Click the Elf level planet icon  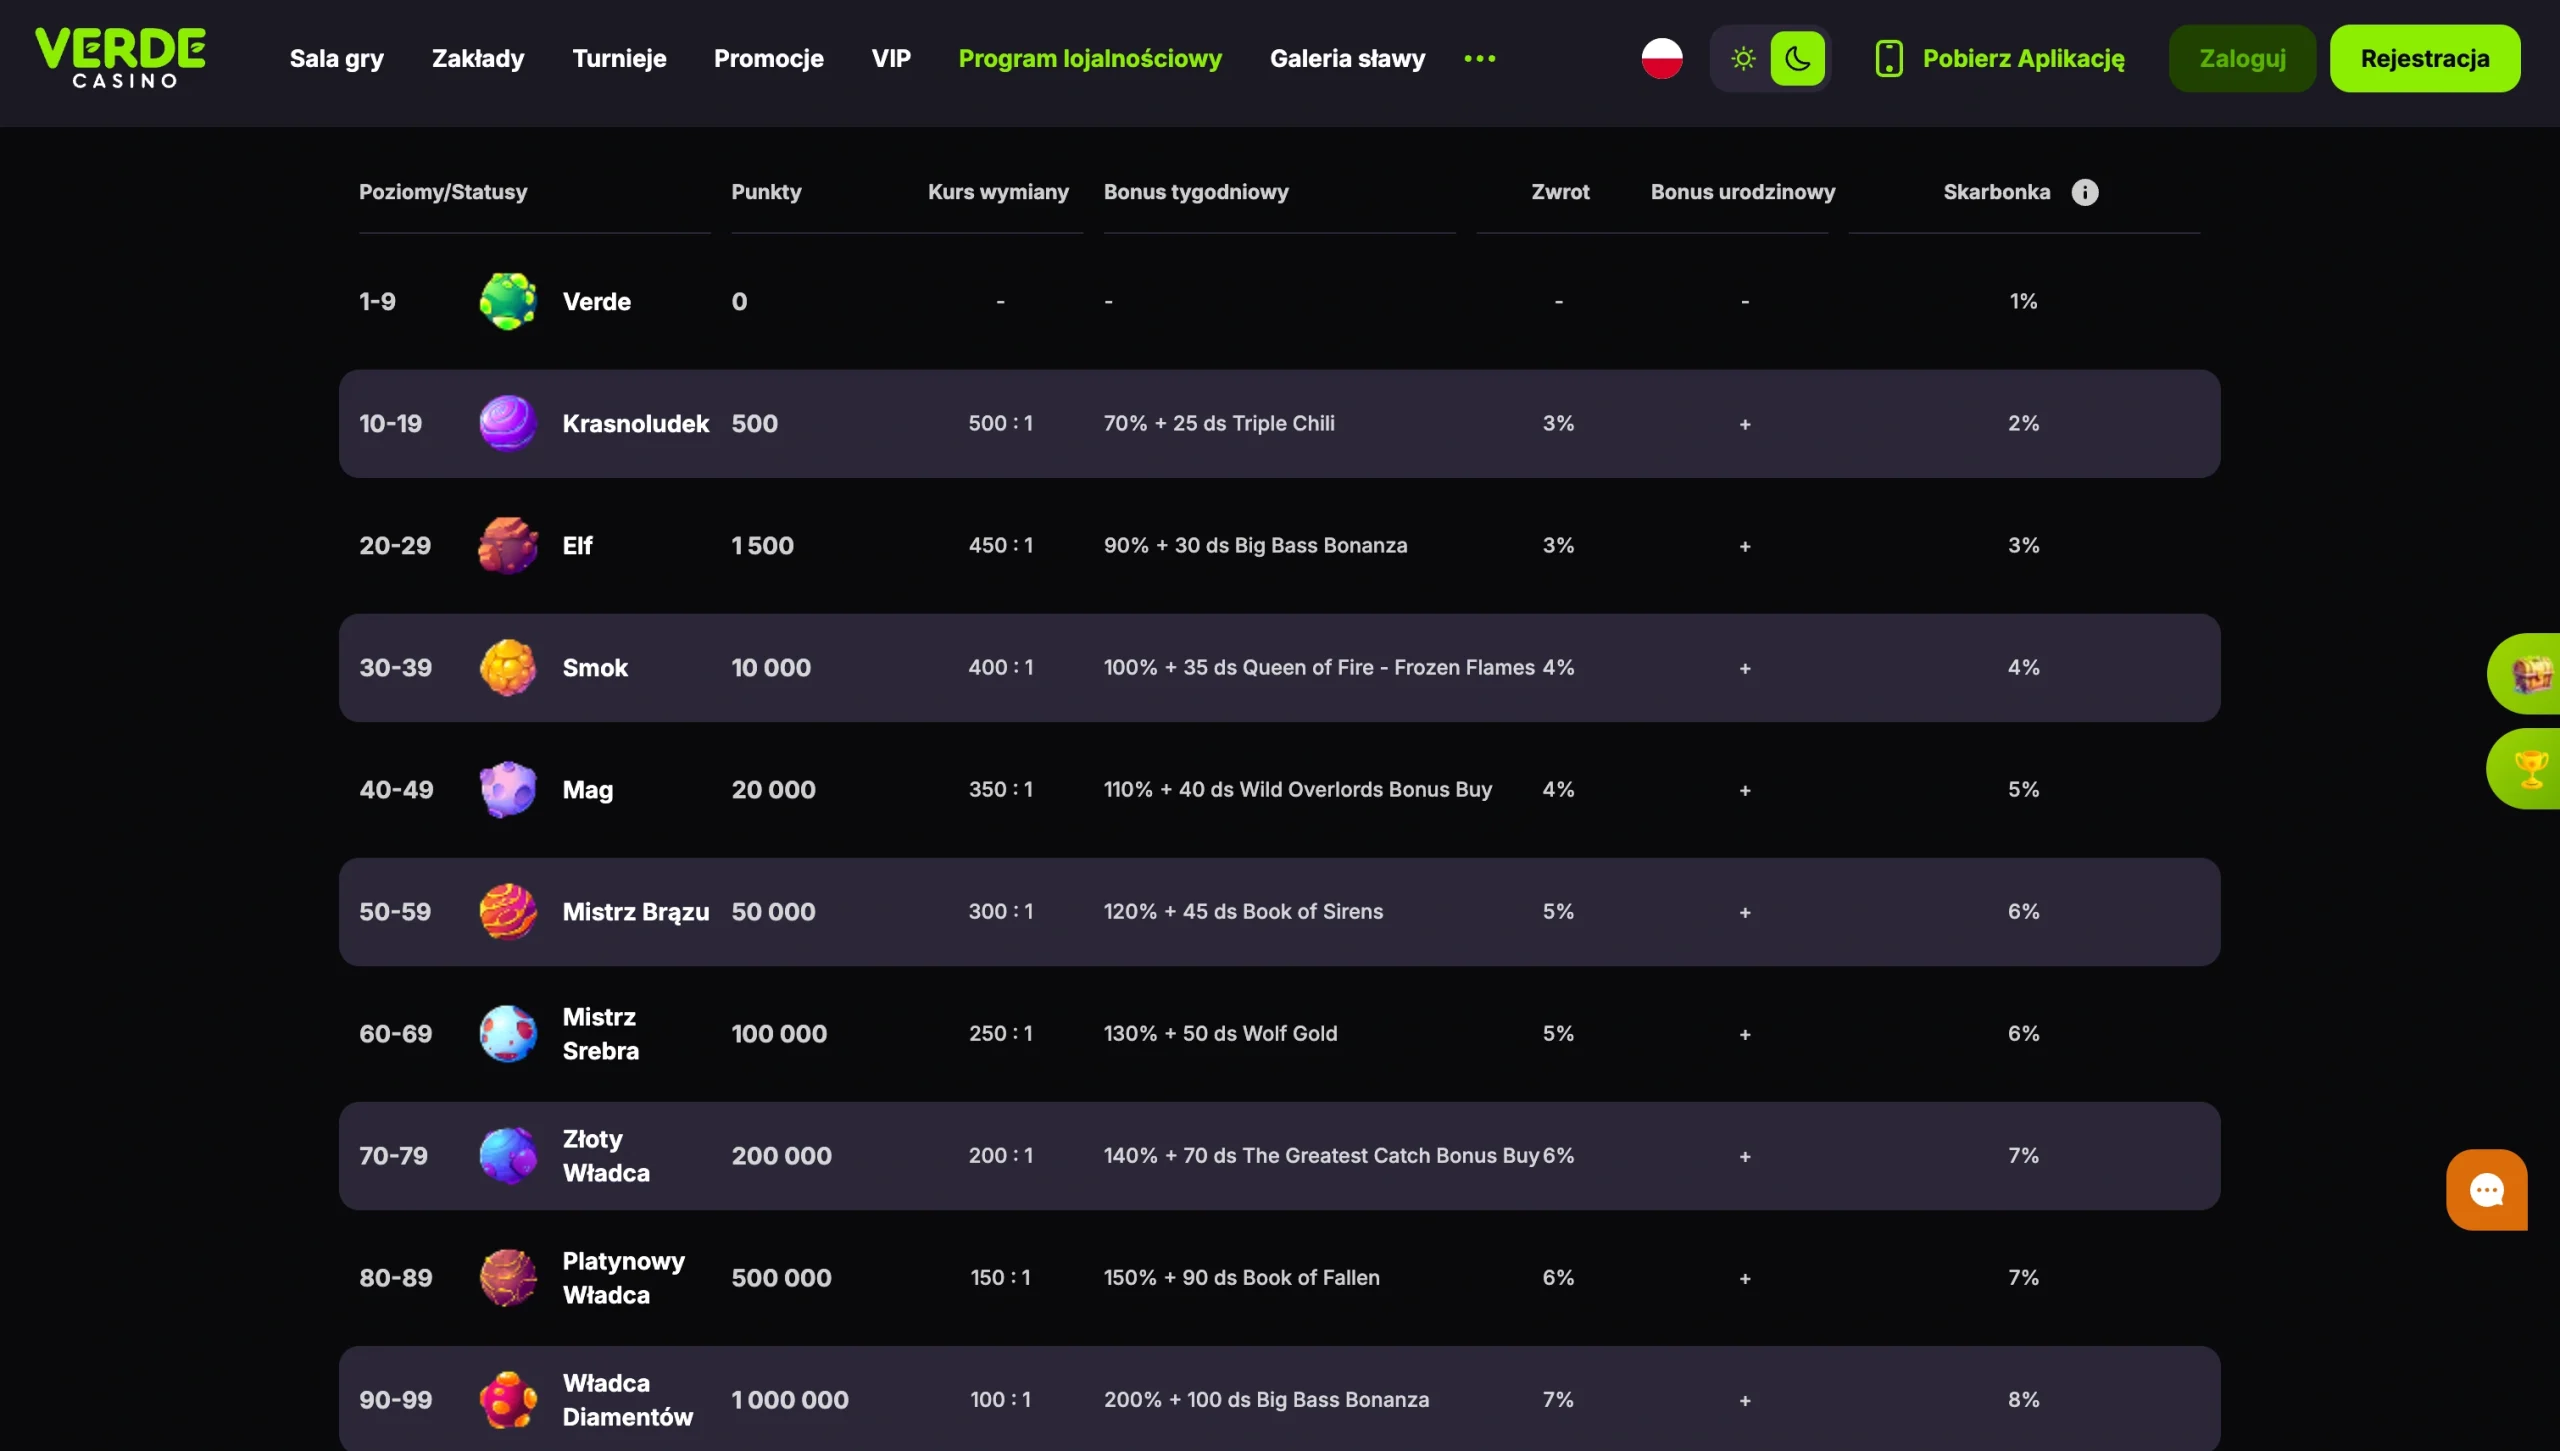508,545
